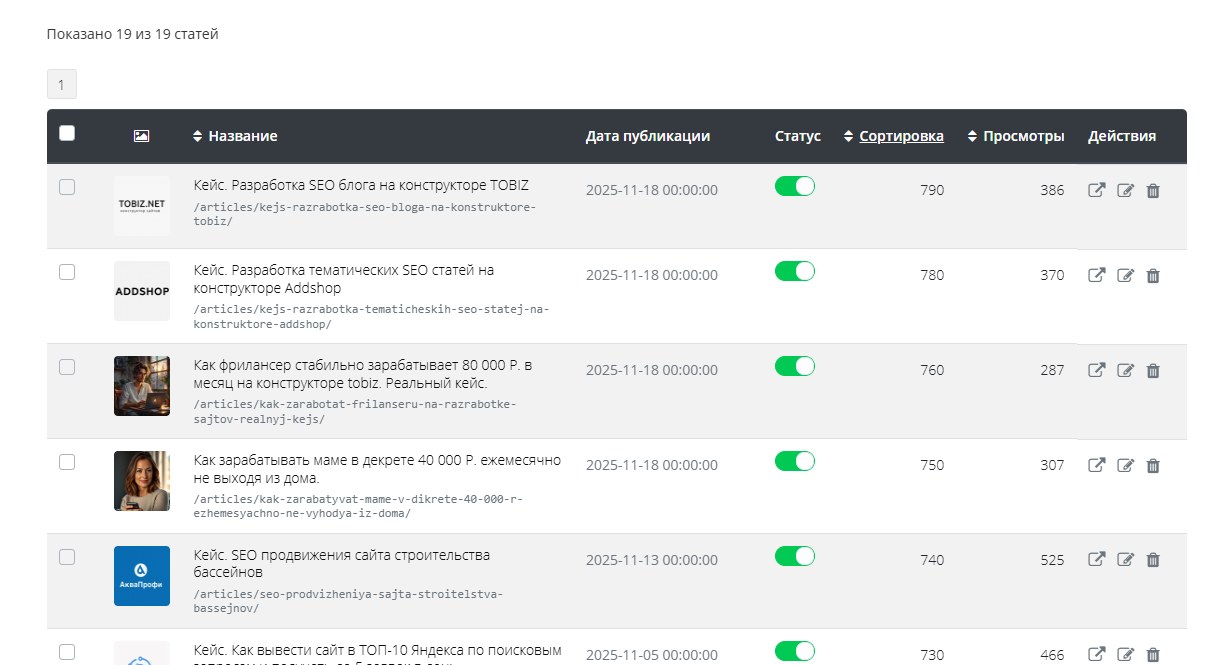
Task: Sort articles by Сортировка column
Action: [894, 136]
